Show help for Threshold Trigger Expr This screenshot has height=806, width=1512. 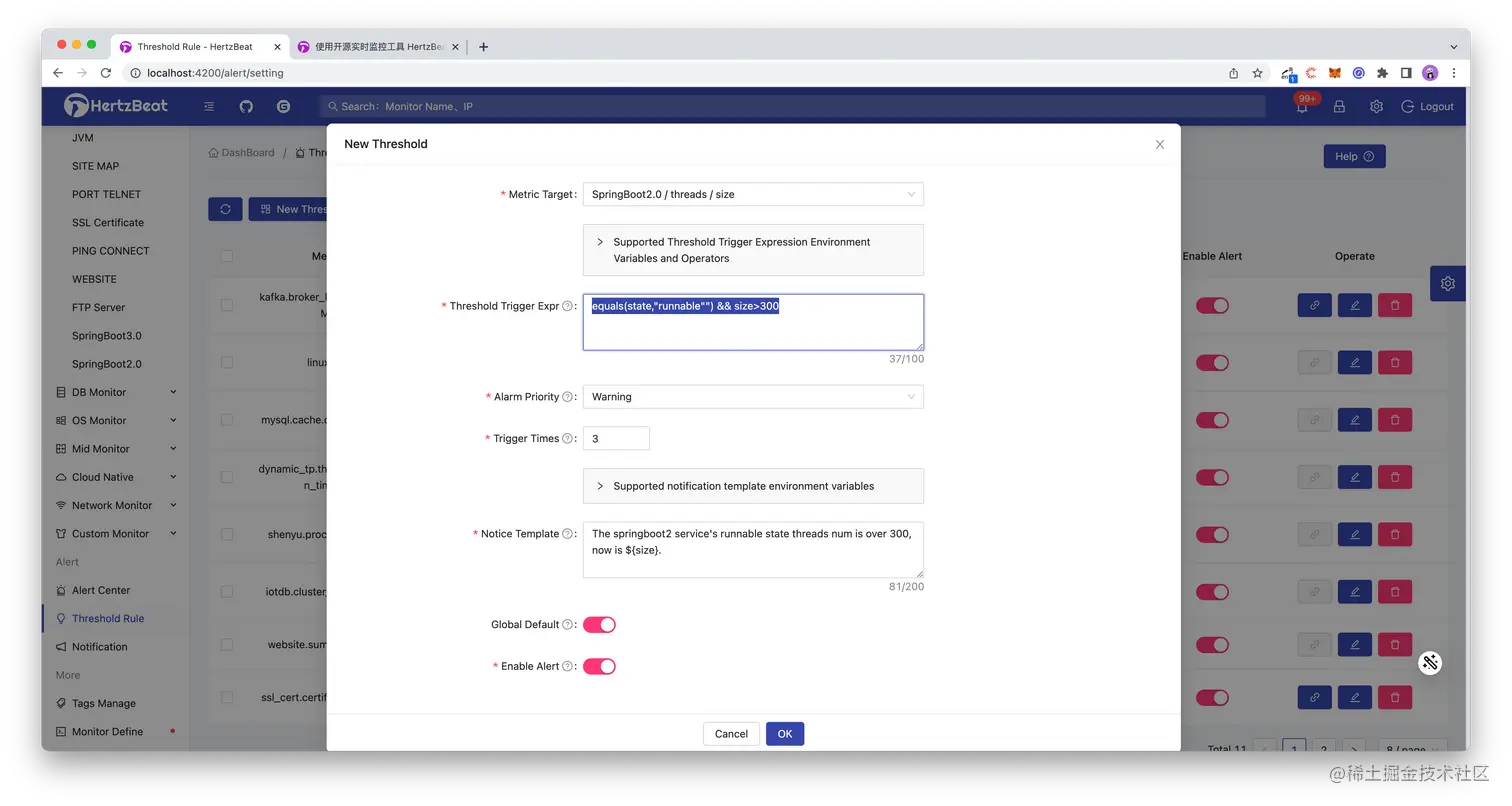point(567,306)
